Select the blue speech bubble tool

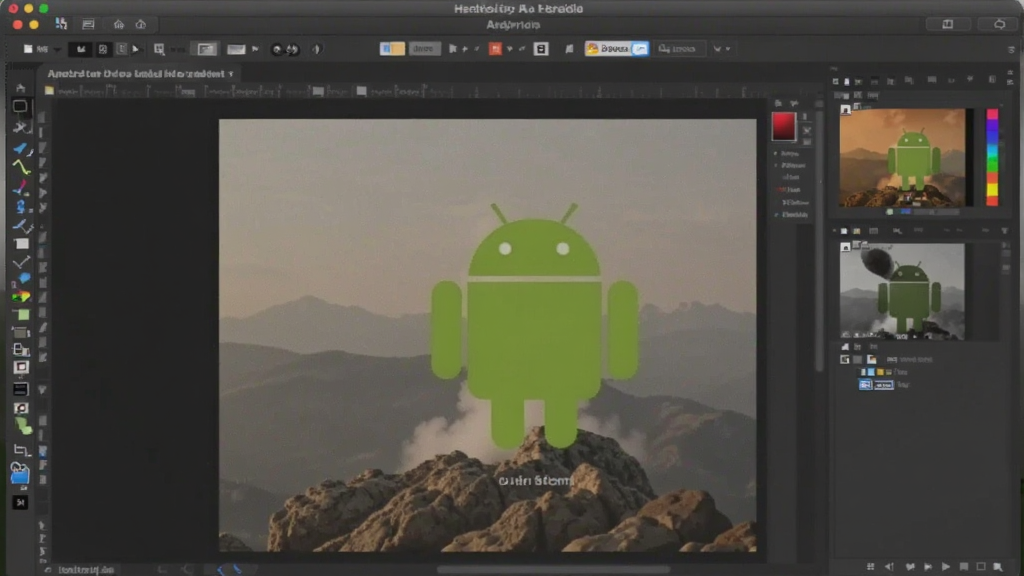pyautogui.click(x=24, y=279)
